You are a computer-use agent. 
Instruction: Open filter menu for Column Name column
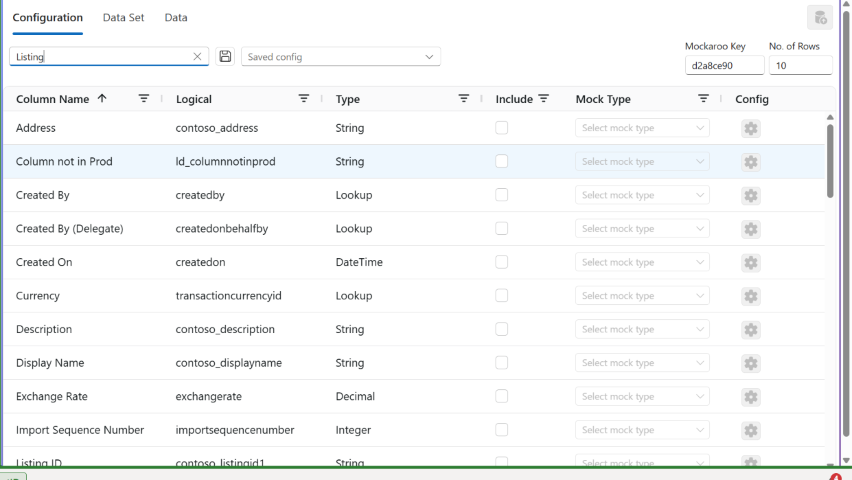[x=143, y=98]
